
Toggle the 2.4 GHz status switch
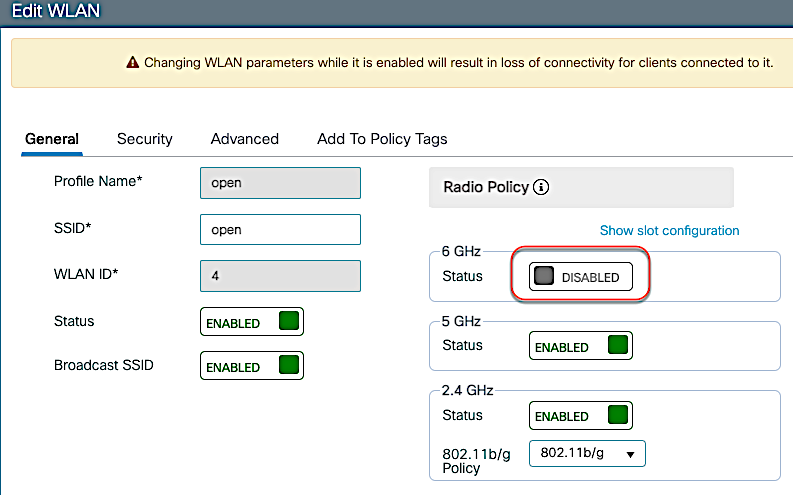[x=581, y=416]
